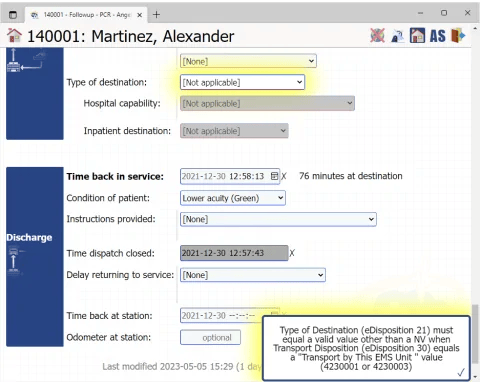Image resolution: width=480 pixels, height=384 pixels.
Task: Expand Instructions provided dropdown
Action: coord(278,219)
